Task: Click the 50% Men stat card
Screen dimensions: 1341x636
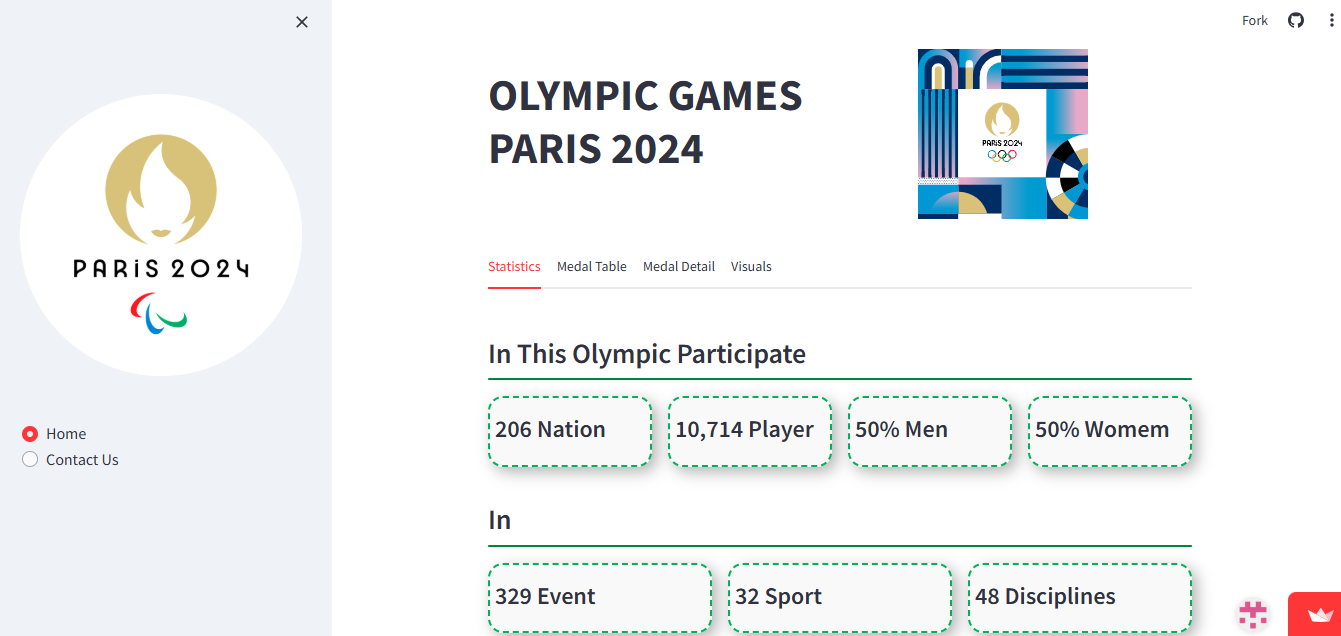Action: [x=930, y=431]
